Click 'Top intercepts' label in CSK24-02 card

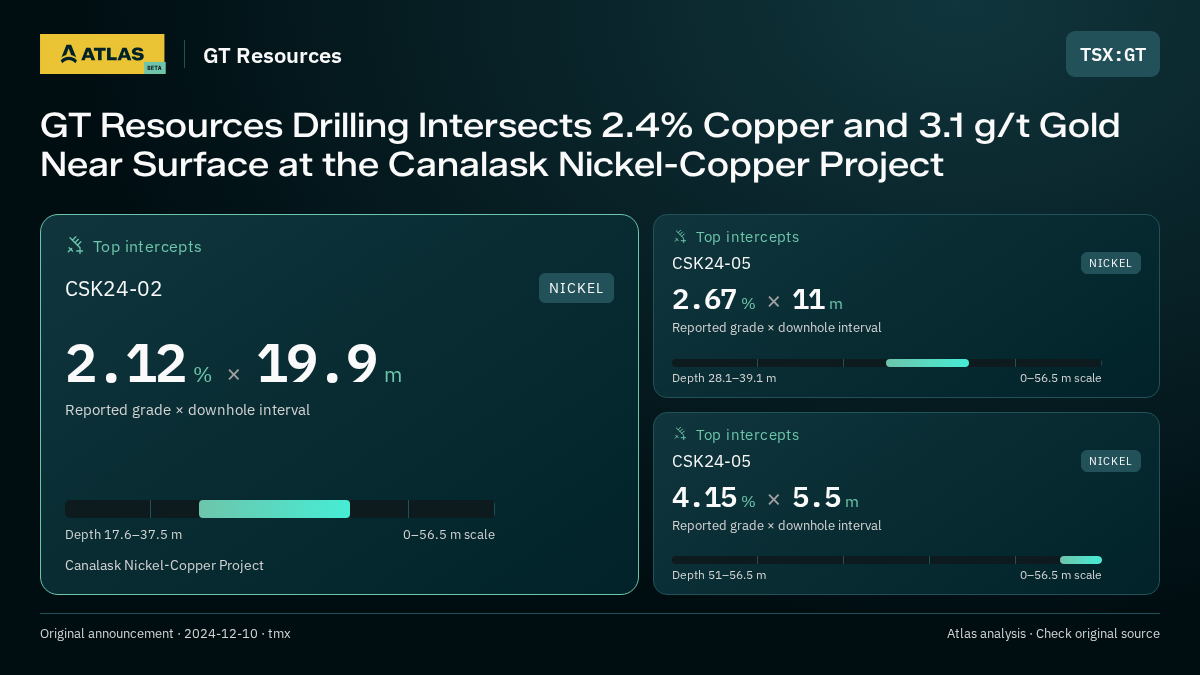click(147, 246)
